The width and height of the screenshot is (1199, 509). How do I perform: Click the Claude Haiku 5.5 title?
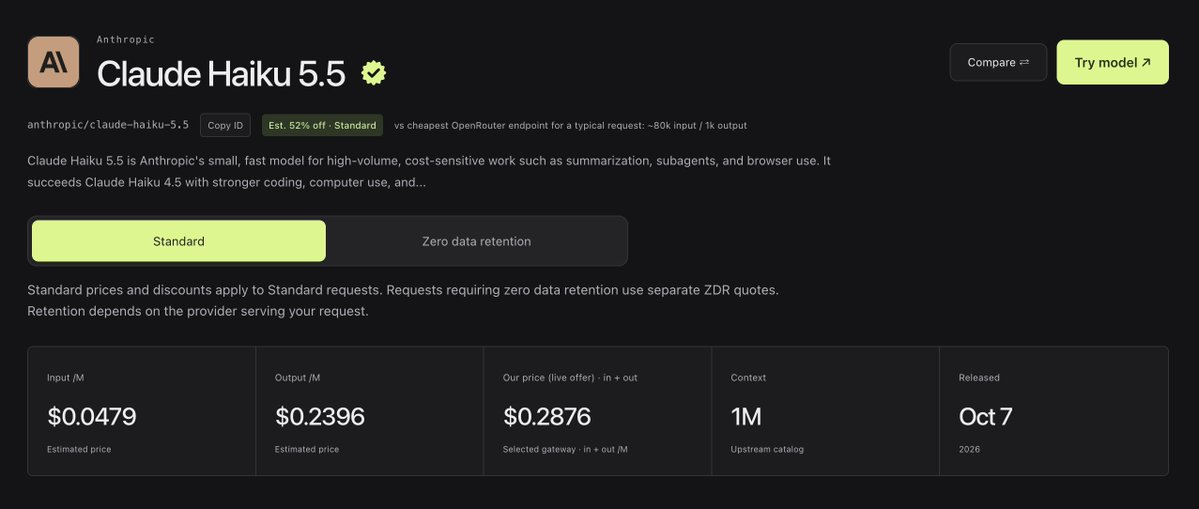point(221,74)
